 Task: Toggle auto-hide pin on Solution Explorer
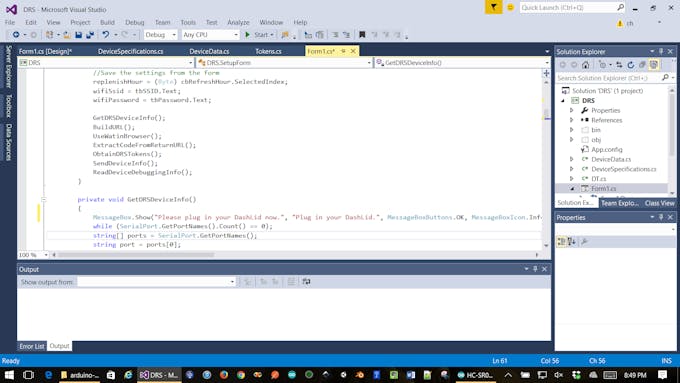point(661,51)
